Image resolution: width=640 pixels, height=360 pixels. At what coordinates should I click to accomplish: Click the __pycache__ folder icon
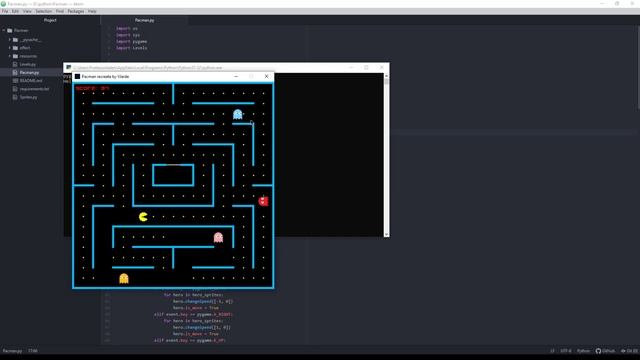tap(16, 40)
